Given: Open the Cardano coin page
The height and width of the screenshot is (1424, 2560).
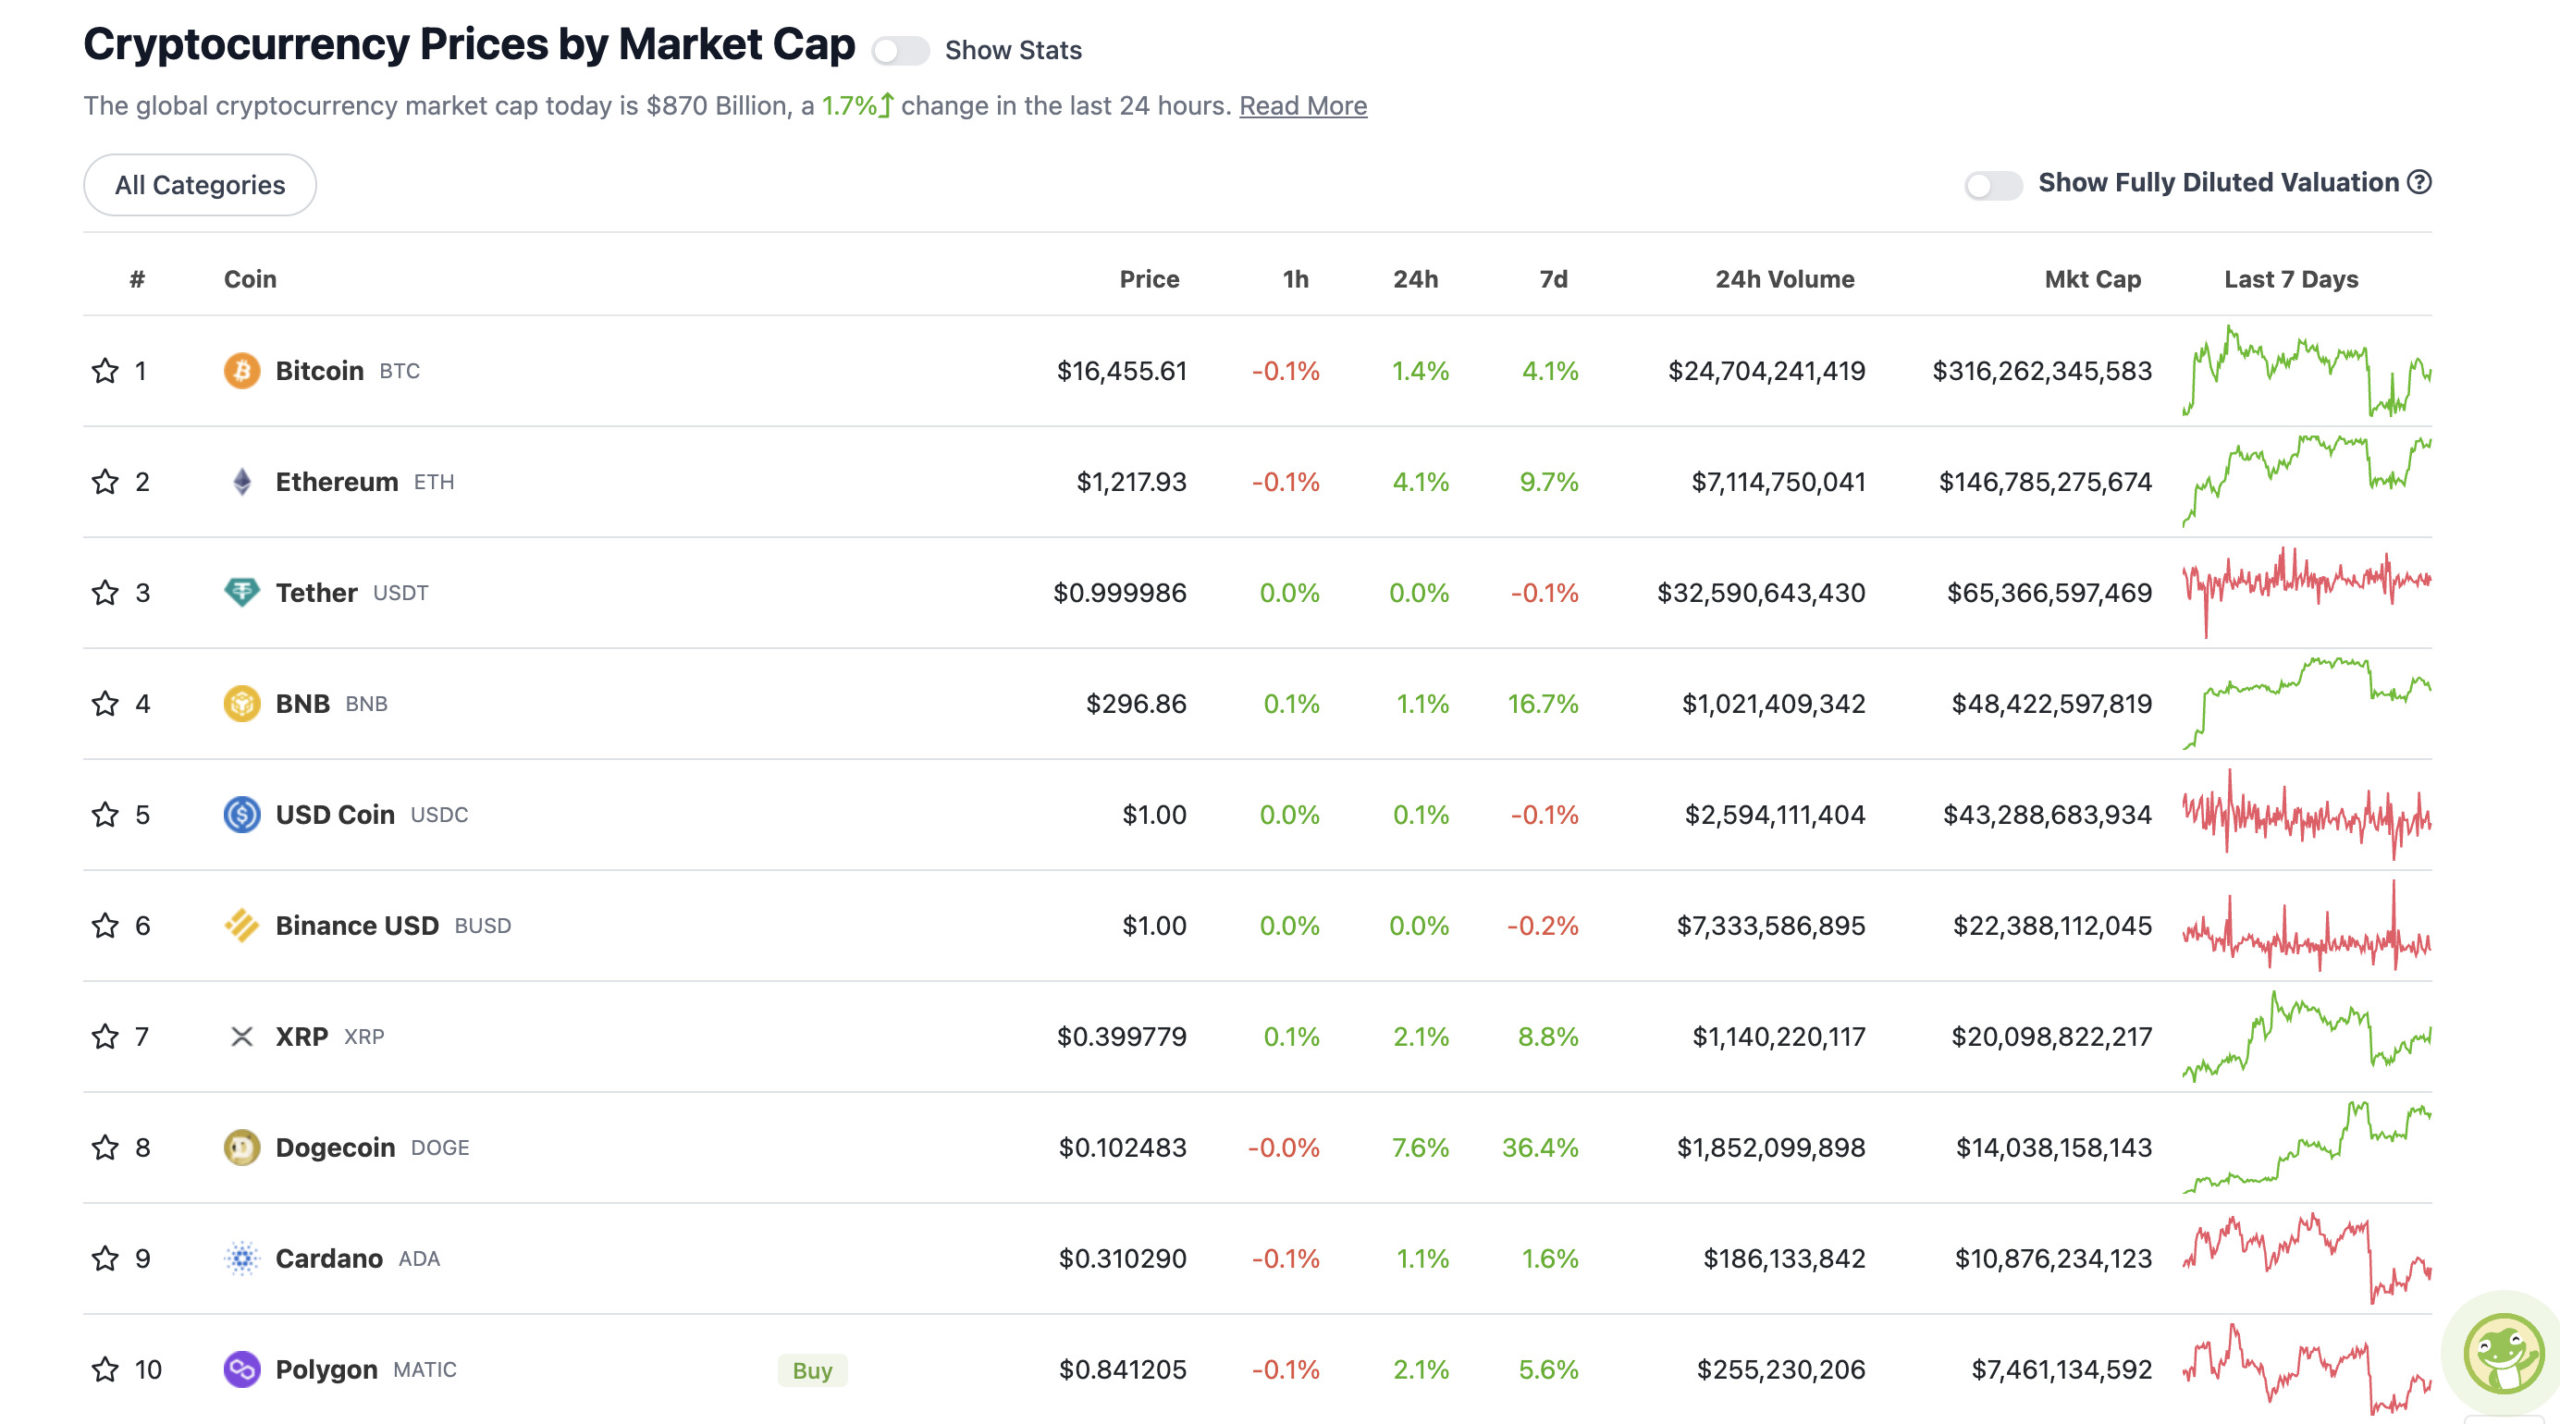Looking at the screenshot, I should pos(329,1259).
